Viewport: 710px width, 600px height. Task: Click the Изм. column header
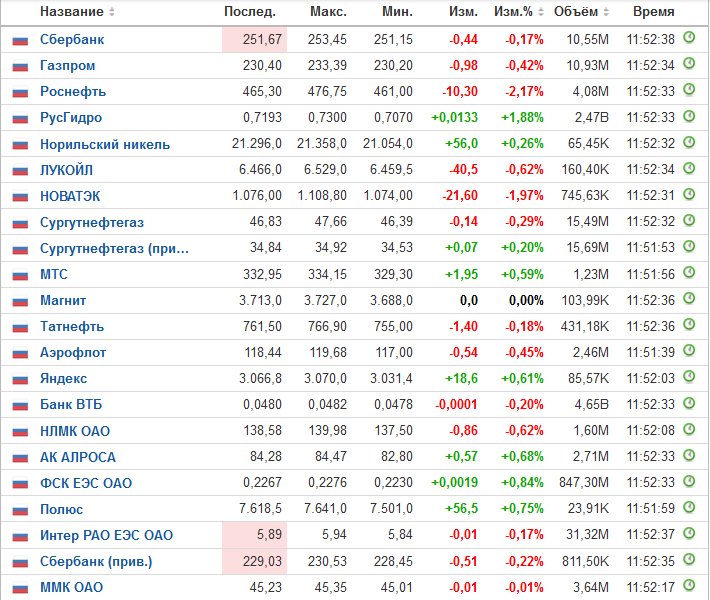pos(463,12)
